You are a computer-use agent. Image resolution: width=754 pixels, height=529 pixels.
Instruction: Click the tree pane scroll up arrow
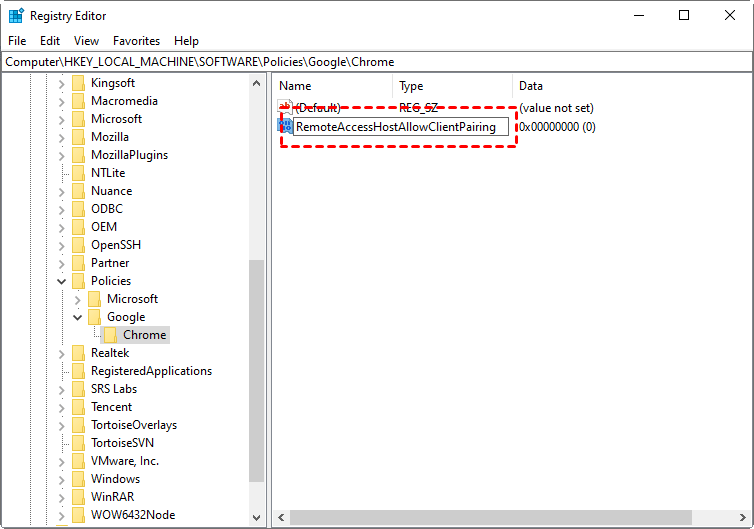tap(257, 83)
